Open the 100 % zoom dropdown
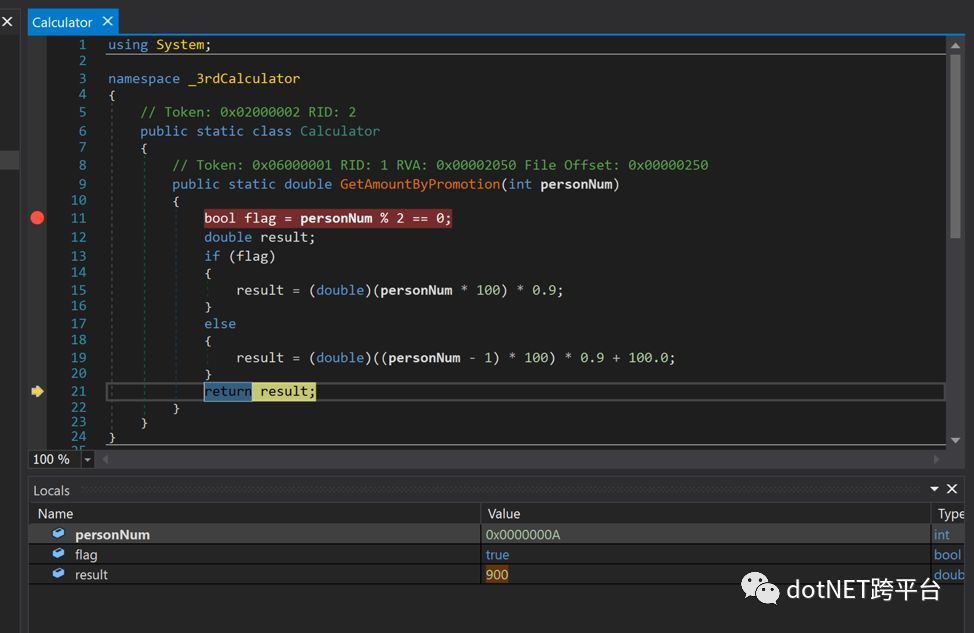Screen dimensions: 974x633 point(87,460)
